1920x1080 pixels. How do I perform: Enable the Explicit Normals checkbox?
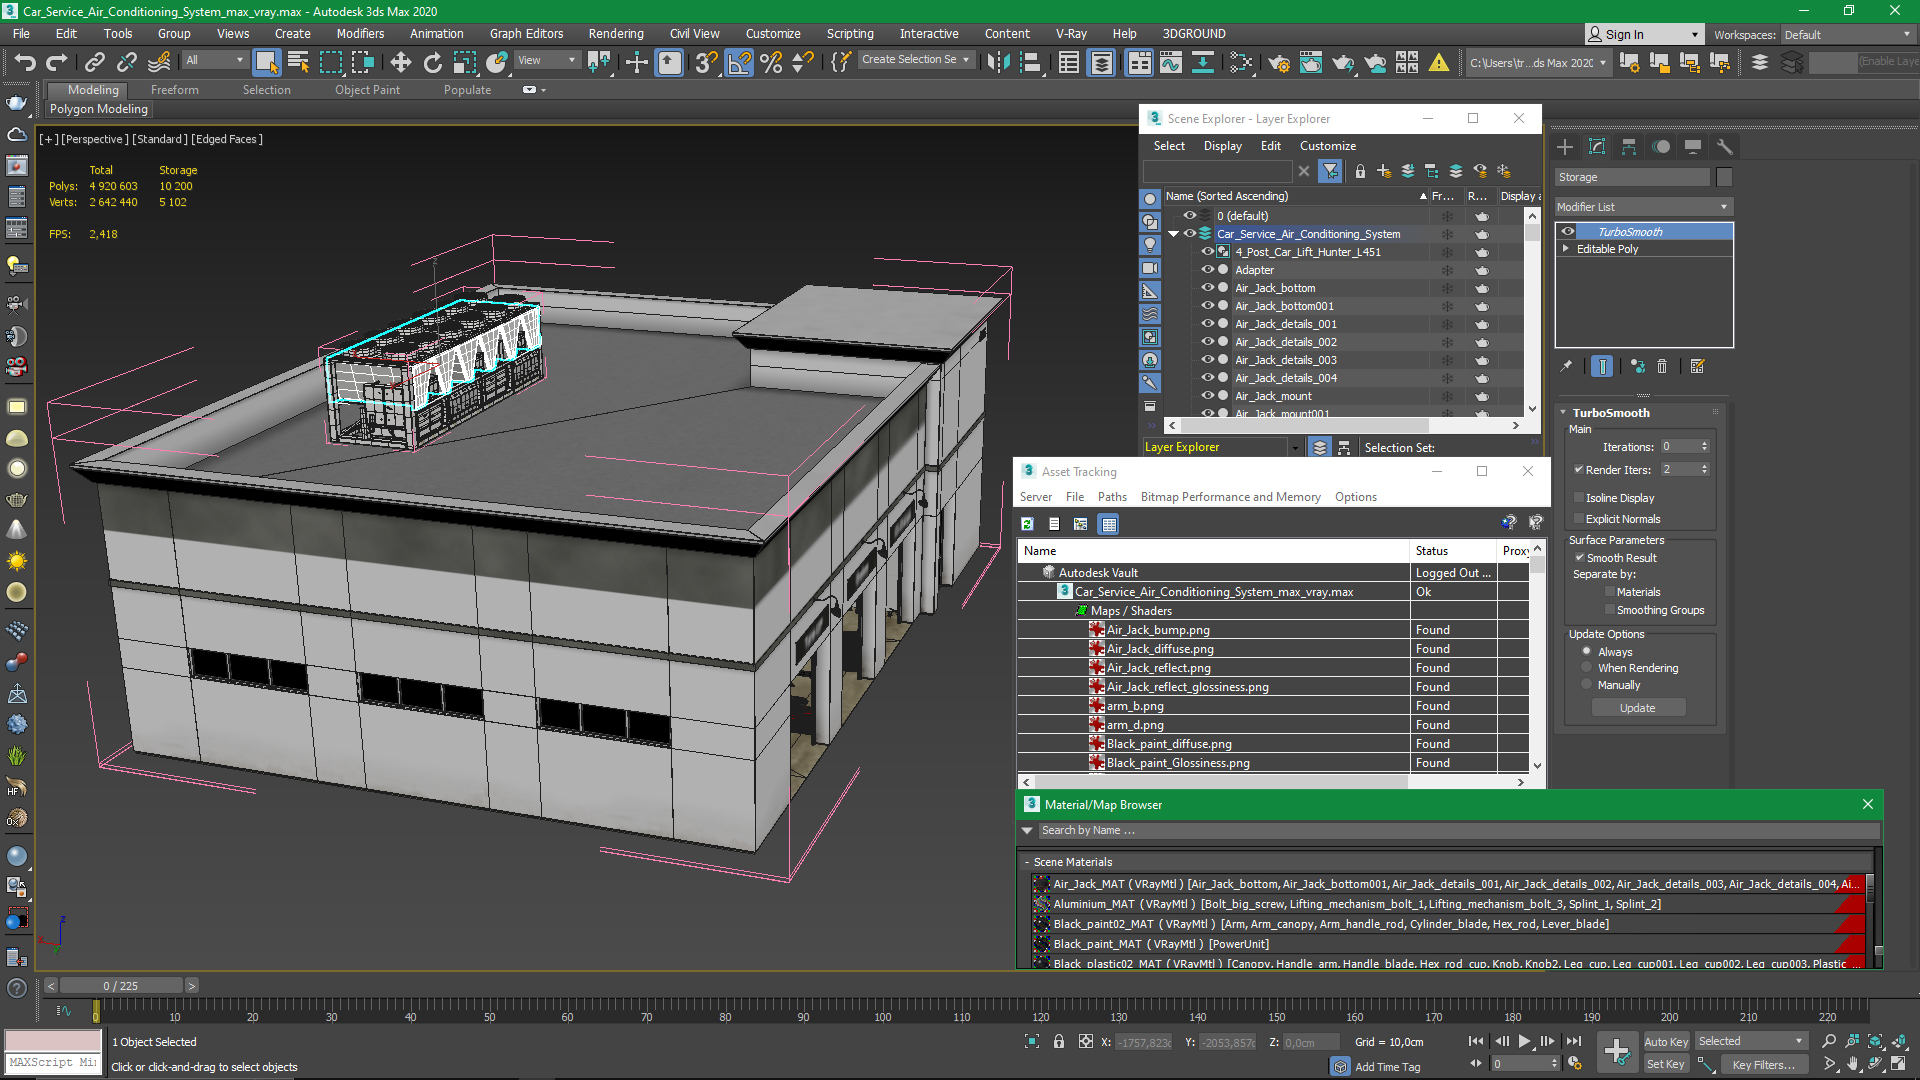tap(1579, 519)
